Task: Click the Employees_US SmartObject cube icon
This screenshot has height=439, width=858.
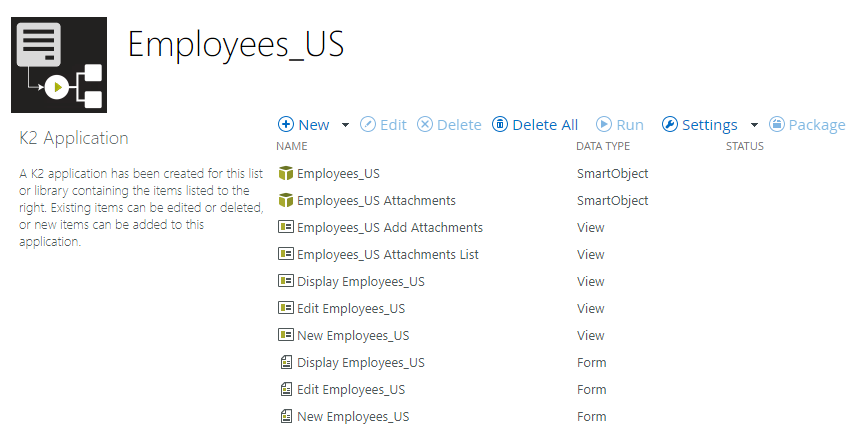Action: click(x=285, y=174)
